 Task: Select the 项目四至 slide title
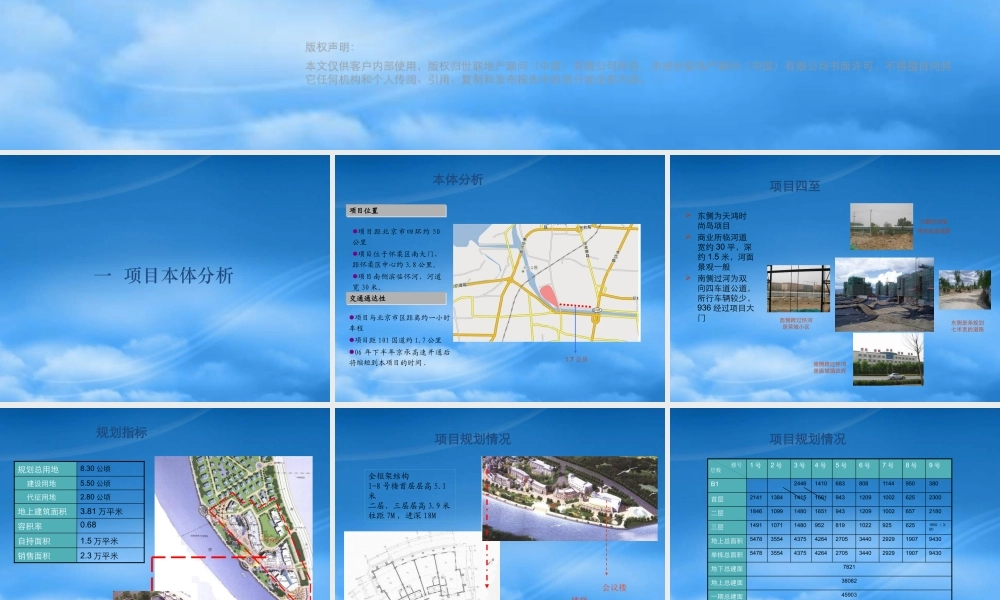pos(794,186)
